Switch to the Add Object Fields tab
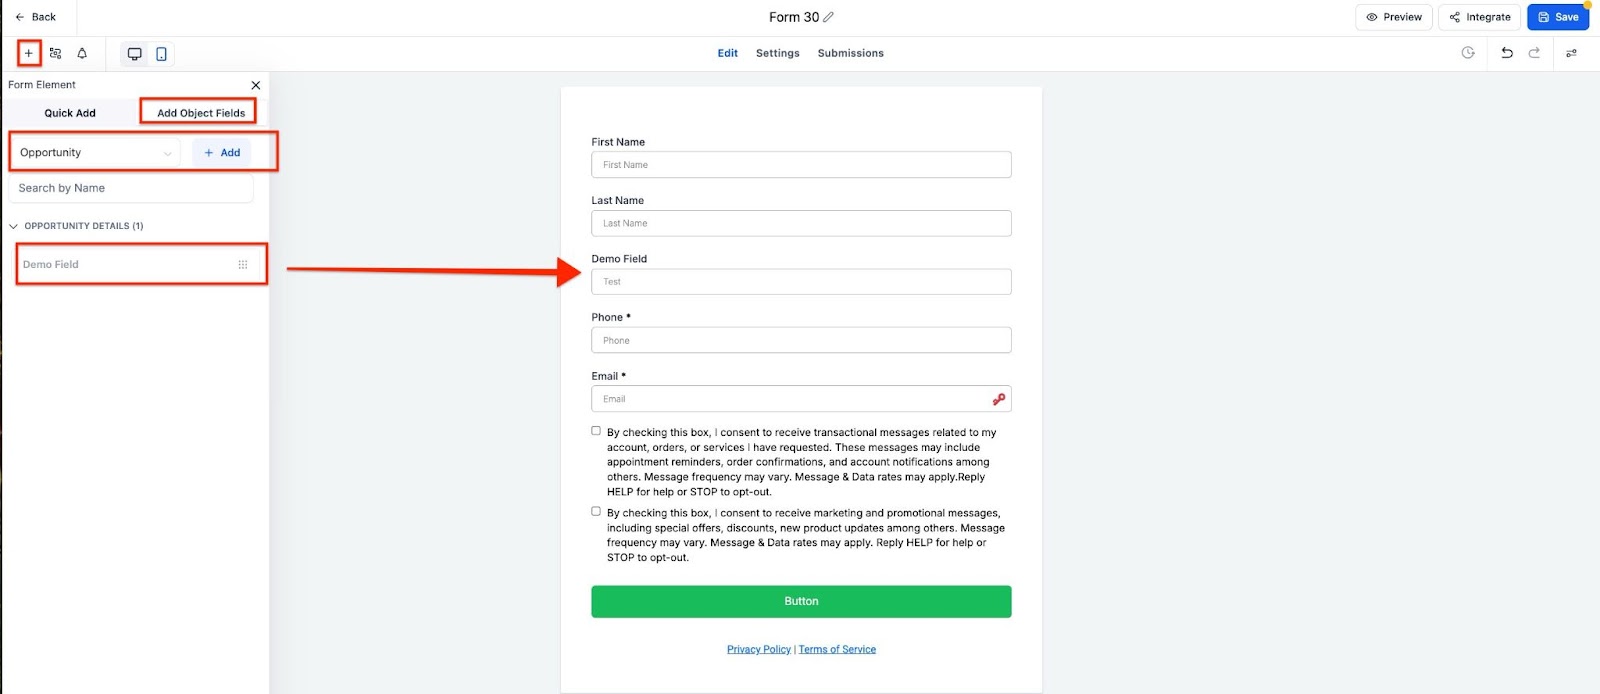This screenshot has width=1600, height=694. point(200,113)
